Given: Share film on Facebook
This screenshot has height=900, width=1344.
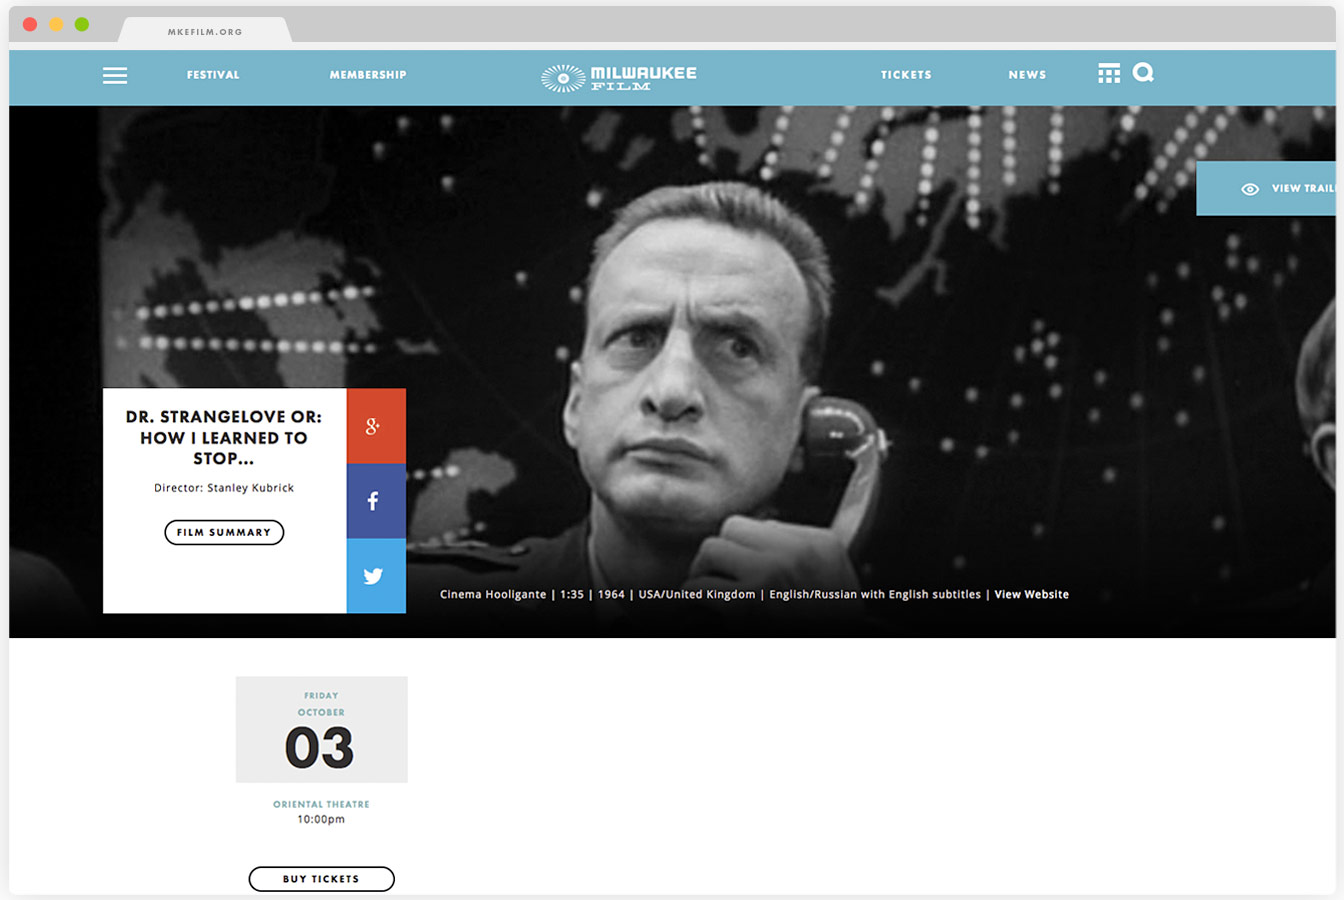Looking at the screenshot, I should 376,501.
